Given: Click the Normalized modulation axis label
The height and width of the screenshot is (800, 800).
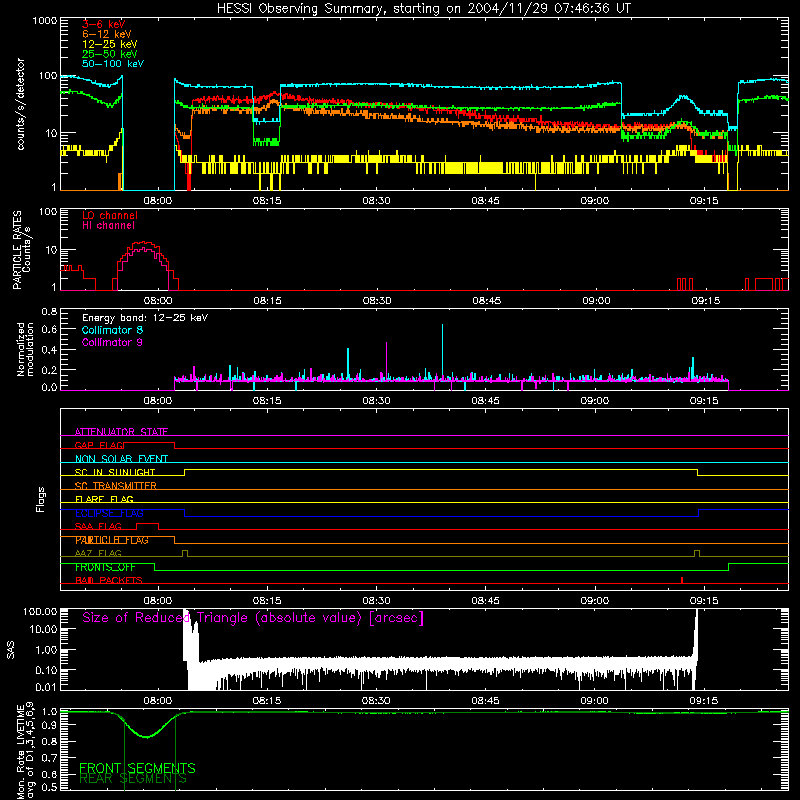Looking at the screenshot, I should 25,349.
